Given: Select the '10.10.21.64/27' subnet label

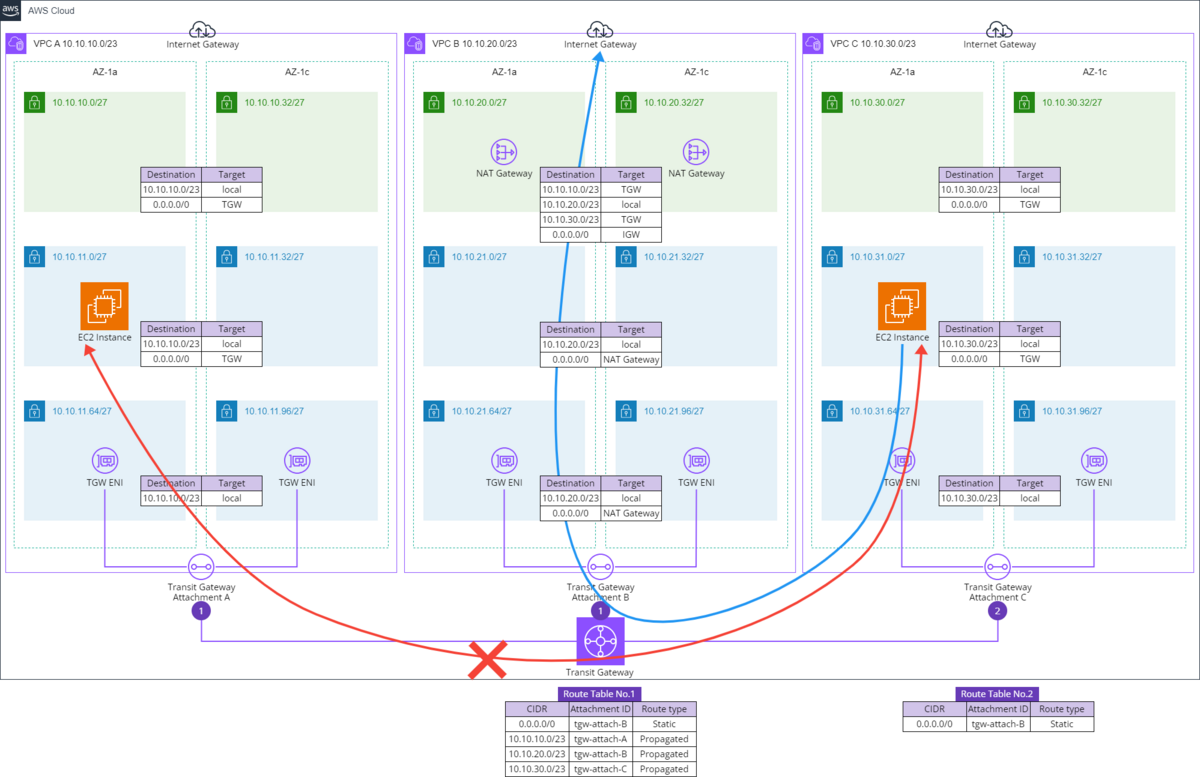Looking at the screenshot, I should tap(484, 411).
